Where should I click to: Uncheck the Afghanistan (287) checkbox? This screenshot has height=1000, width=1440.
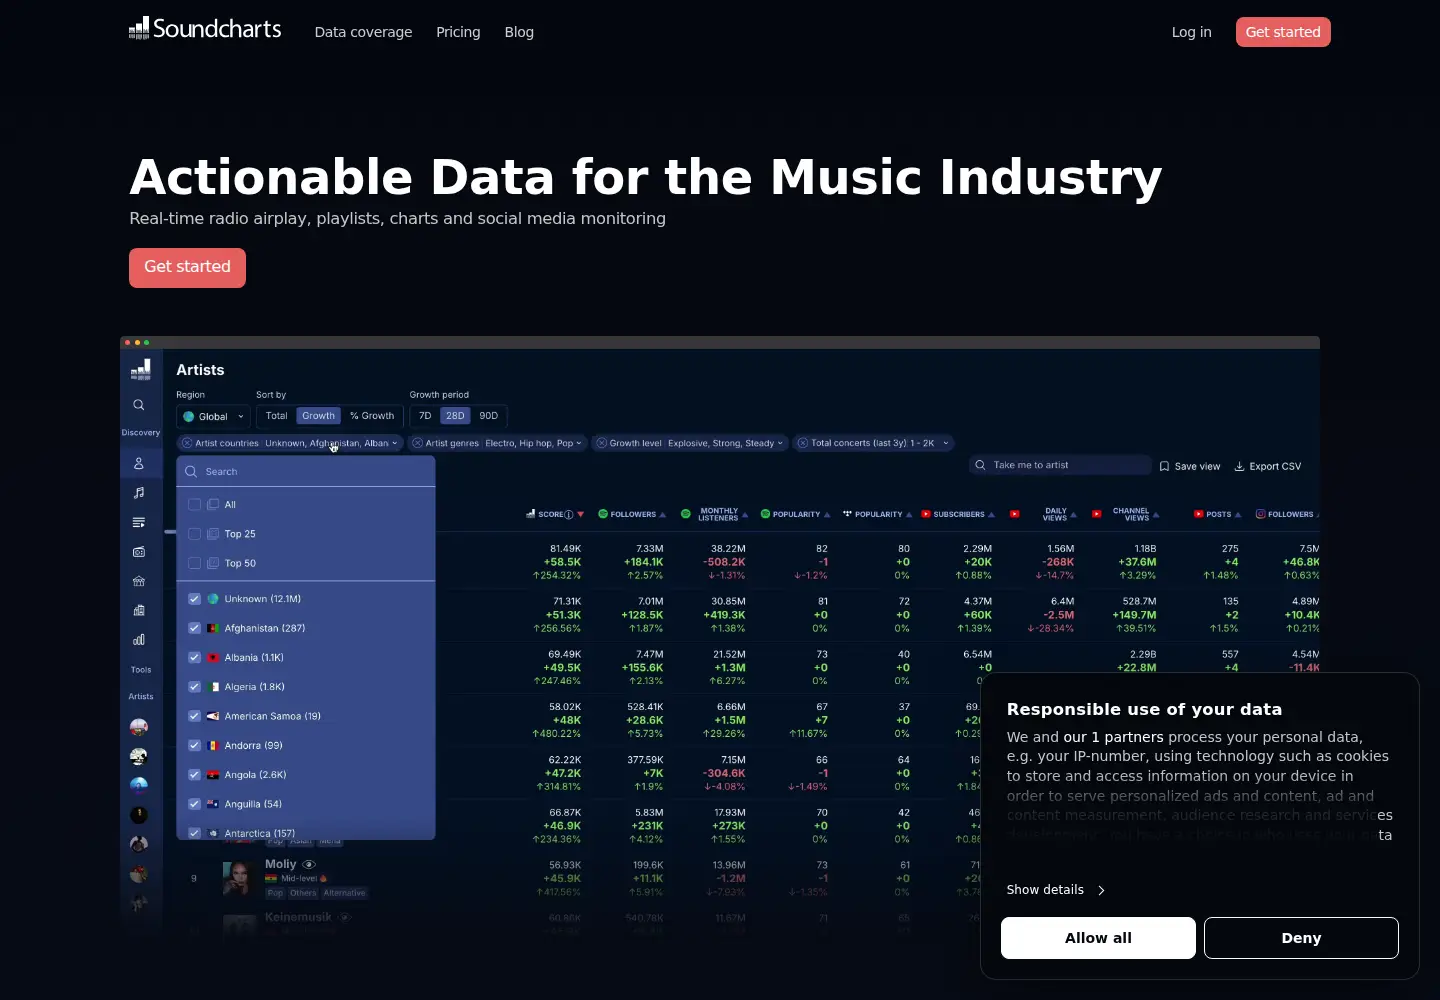tap(195, 628)
